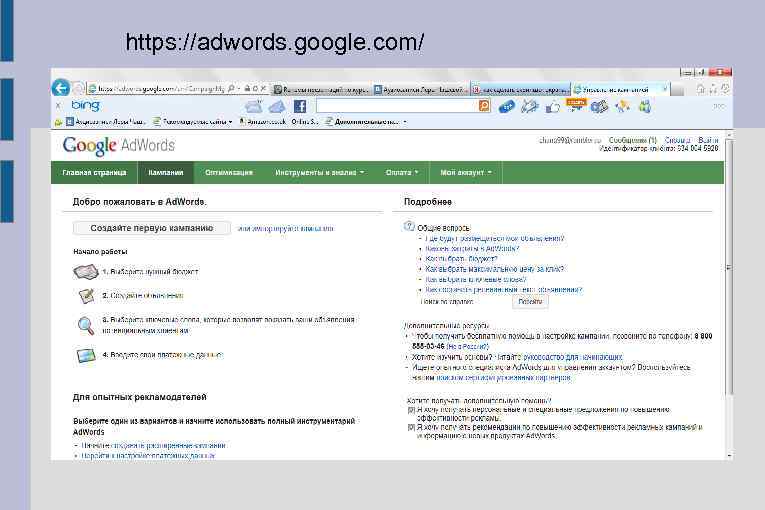
Task: Click step 2 Создайте объявления link
Action: pyautogui.click(x=147, y=296)
